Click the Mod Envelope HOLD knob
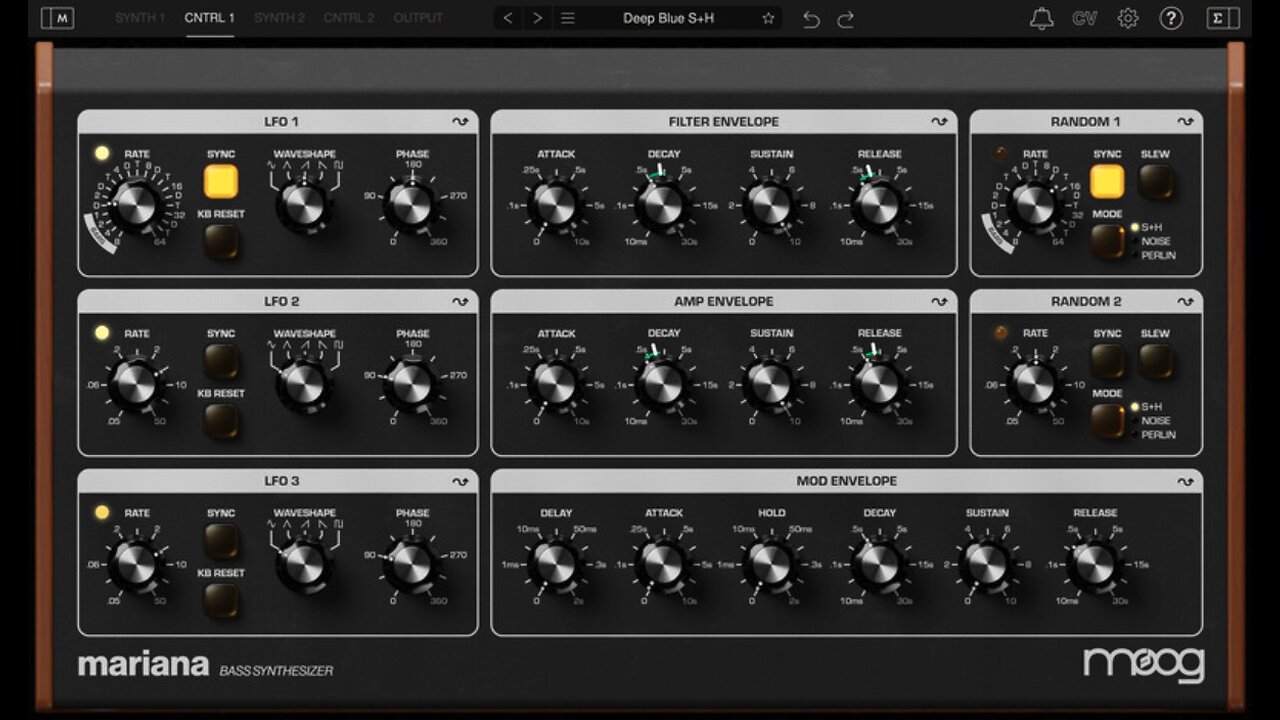1280x720 pixels. pos(771,563)
